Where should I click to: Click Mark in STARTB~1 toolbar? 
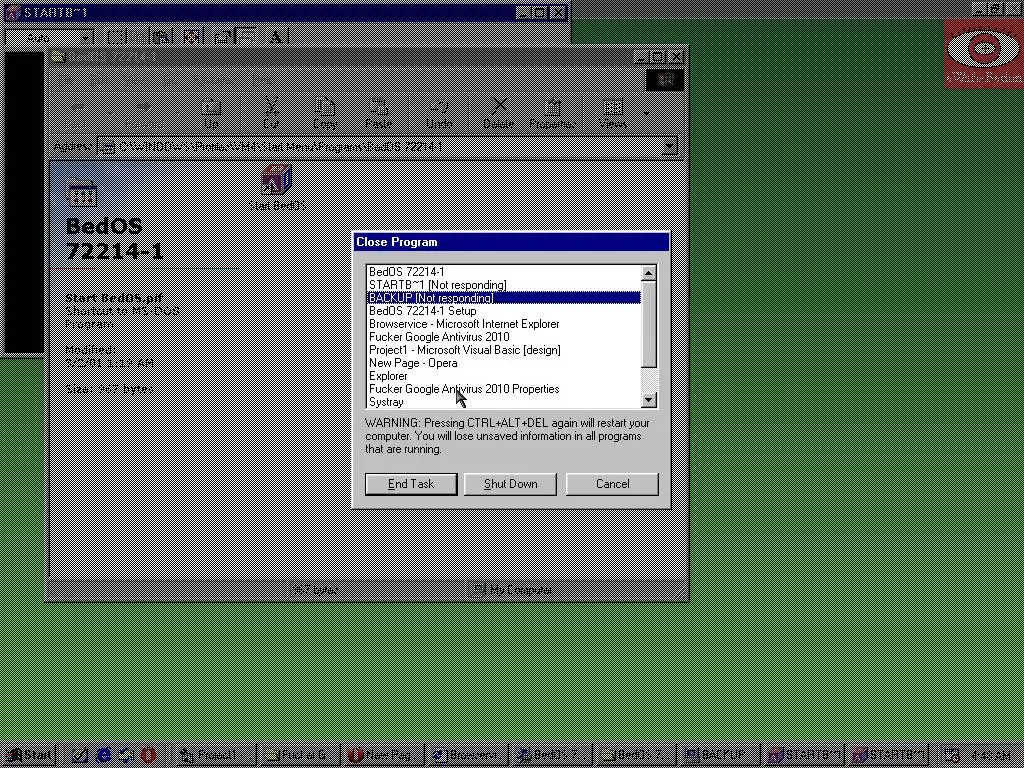click(117, 37)
